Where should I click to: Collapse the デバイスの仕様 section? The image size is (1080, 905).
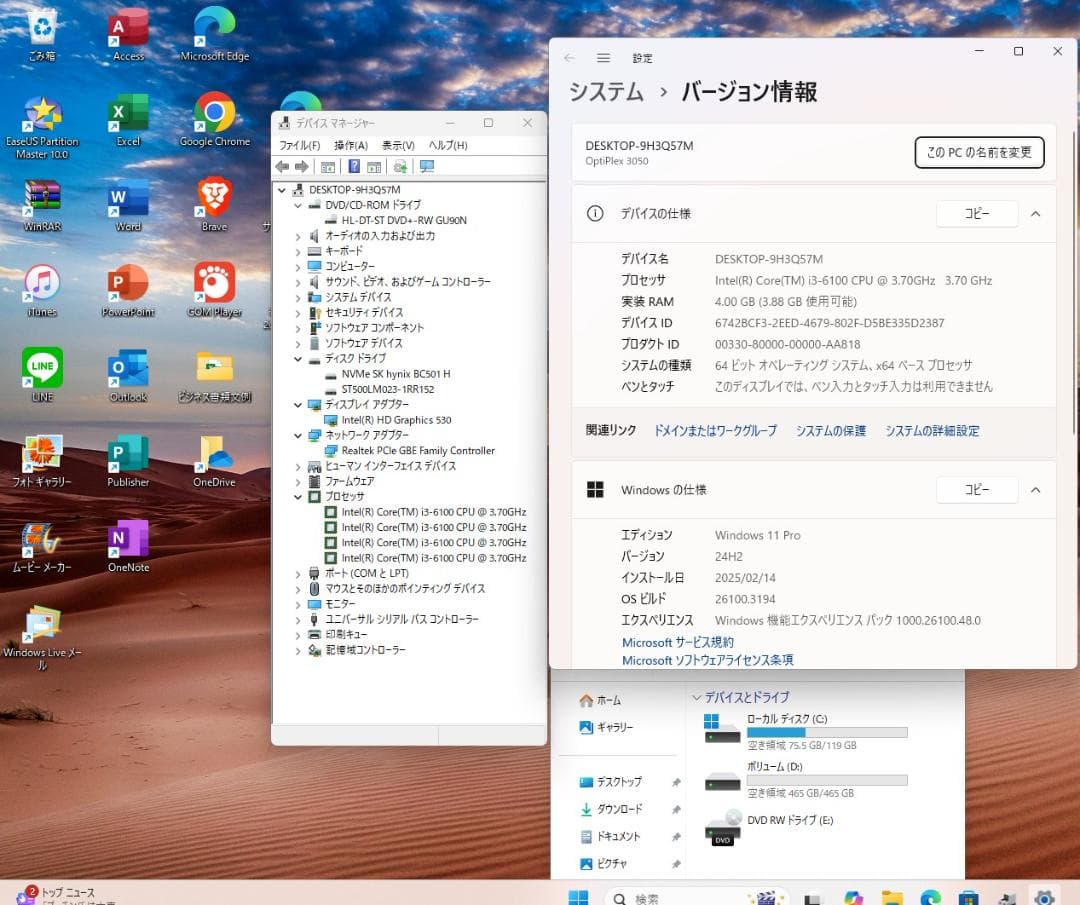1035,213
